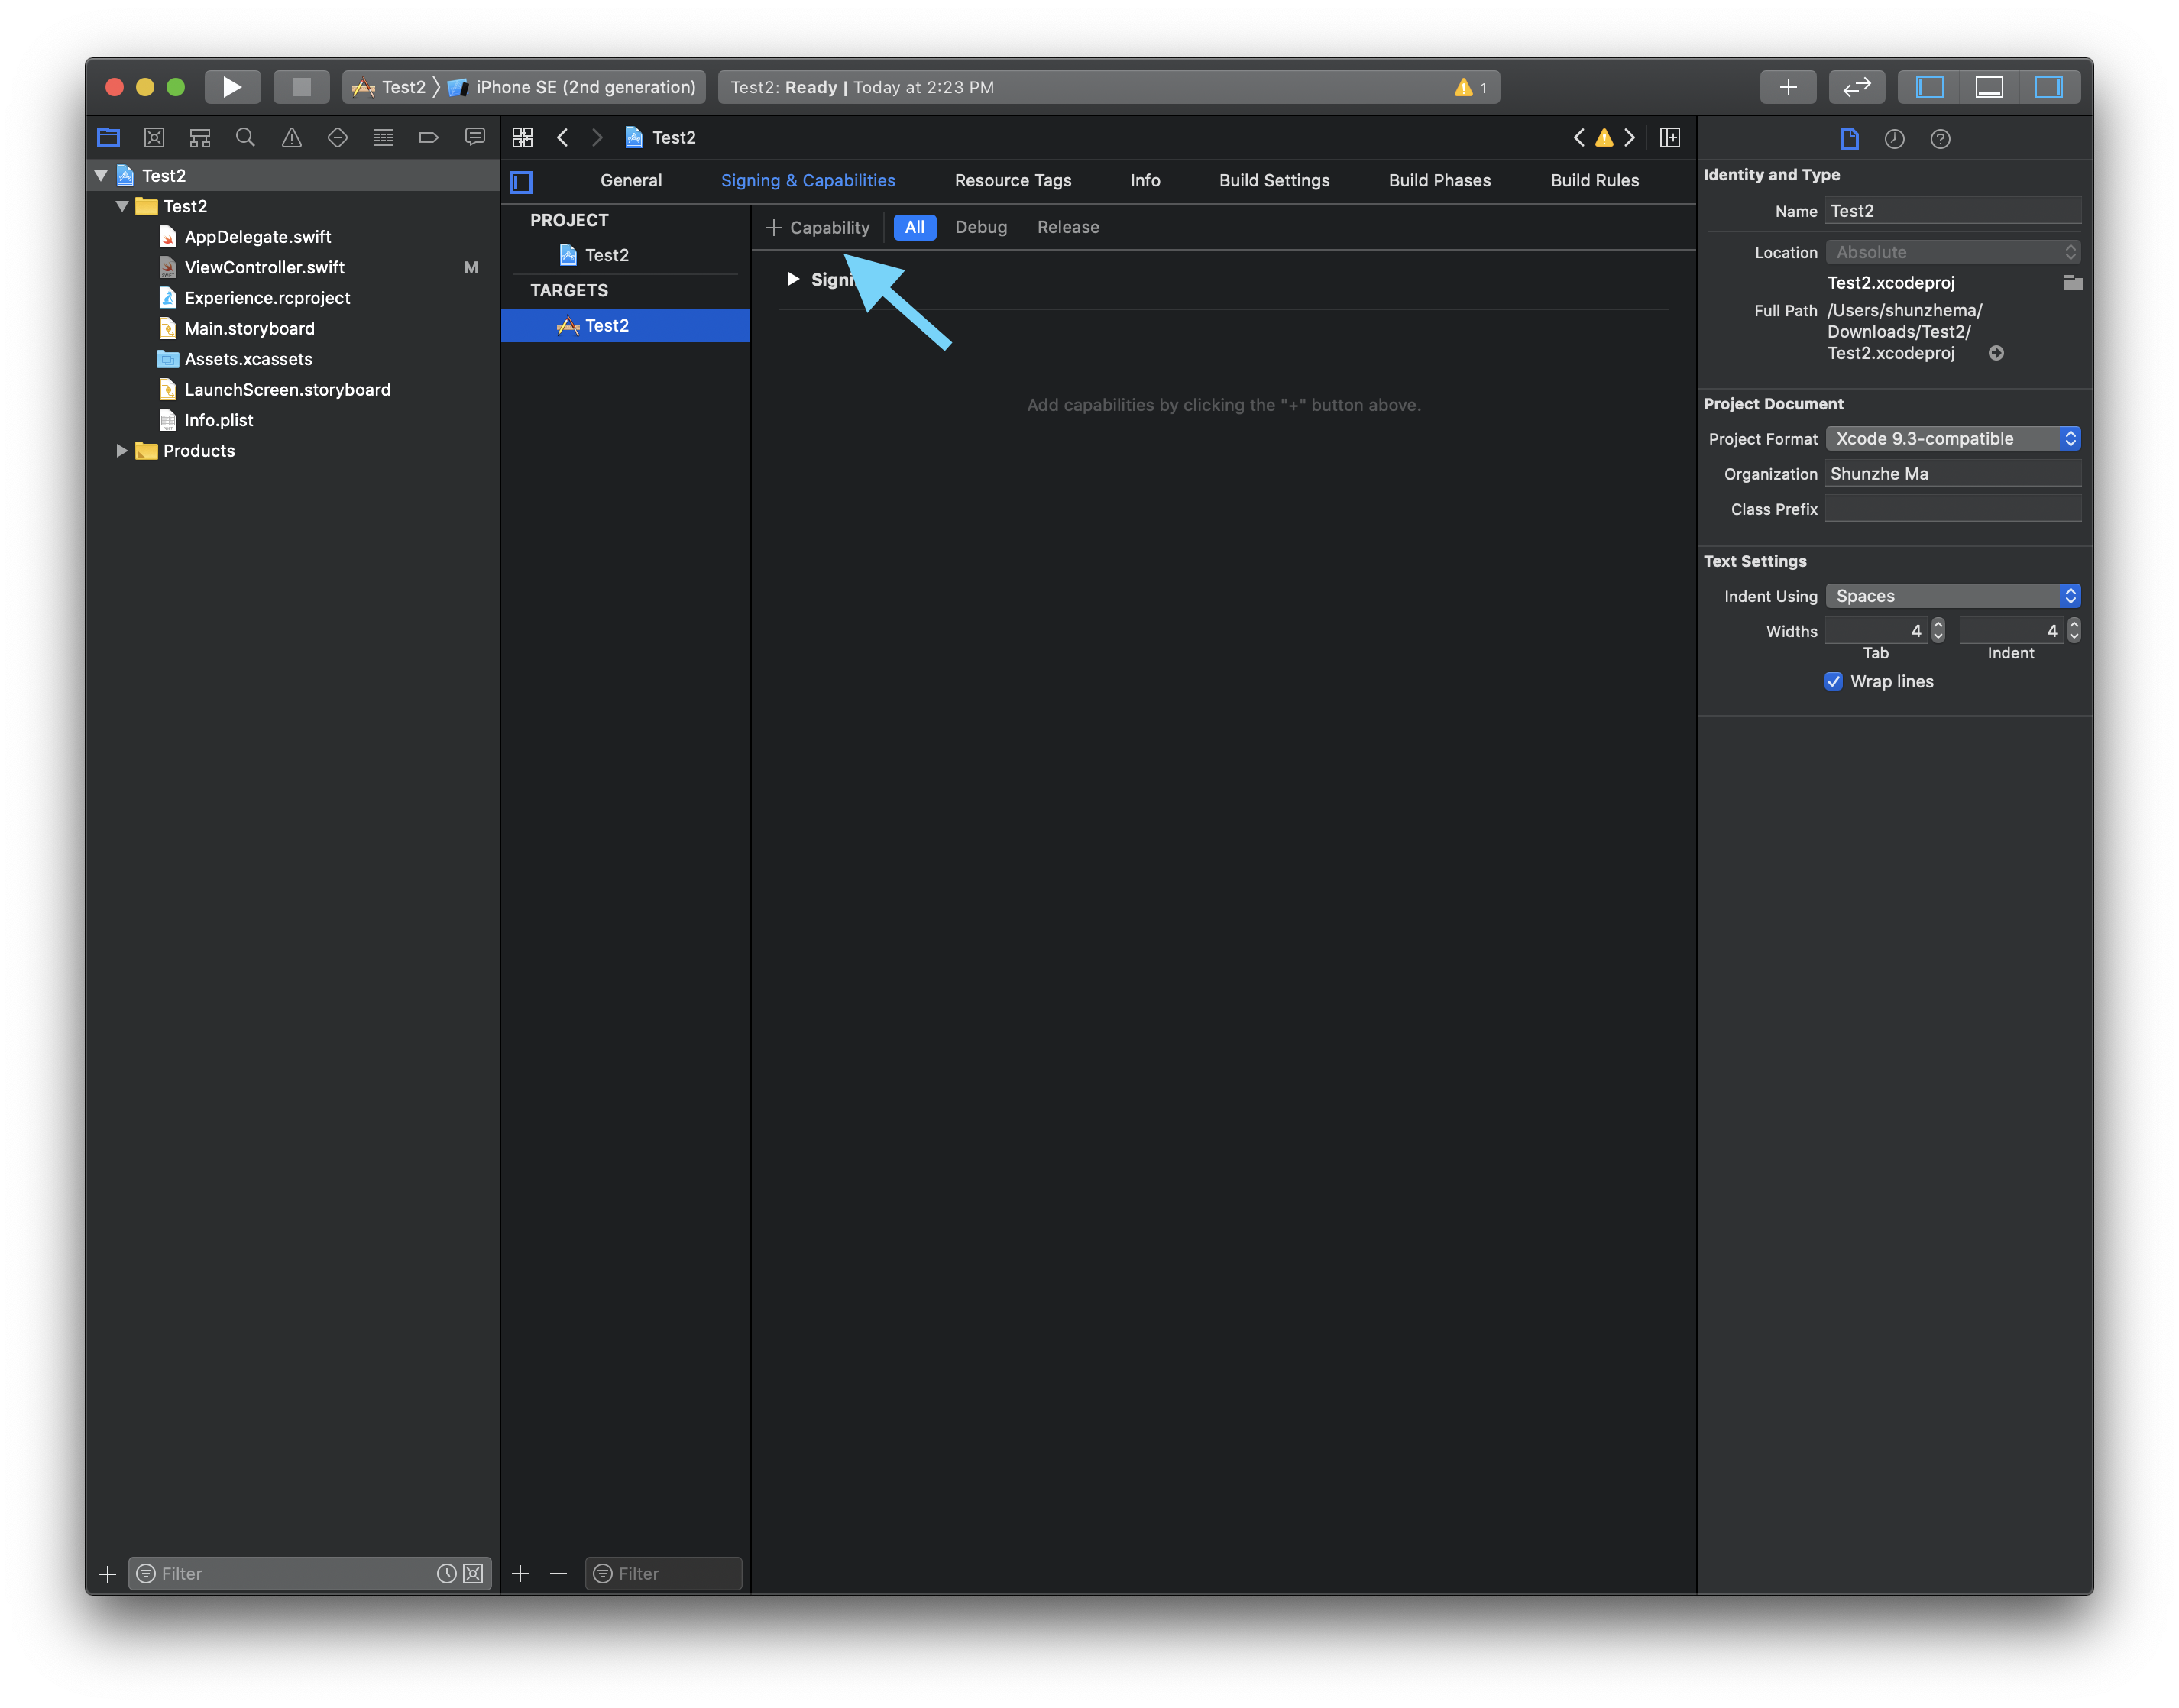Open the Breakpoint navigator

(429, 138)
